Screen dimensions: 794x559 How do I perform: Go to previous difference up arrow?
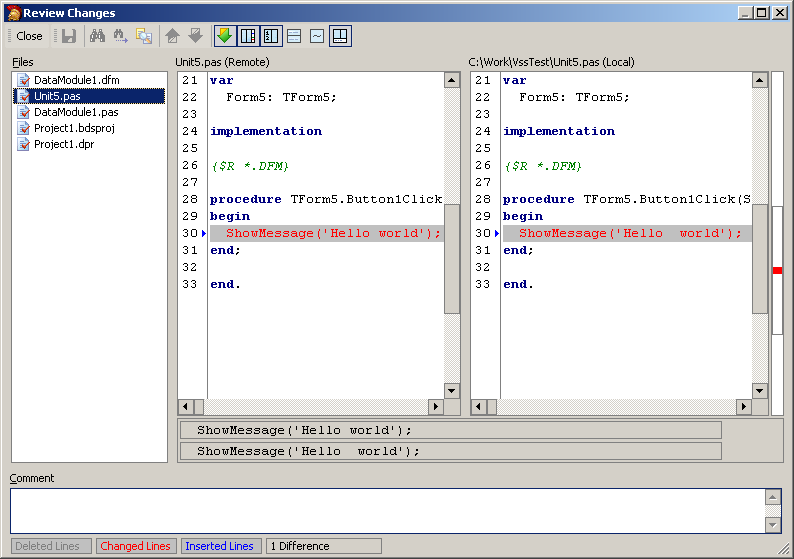[x=173, y=36]
